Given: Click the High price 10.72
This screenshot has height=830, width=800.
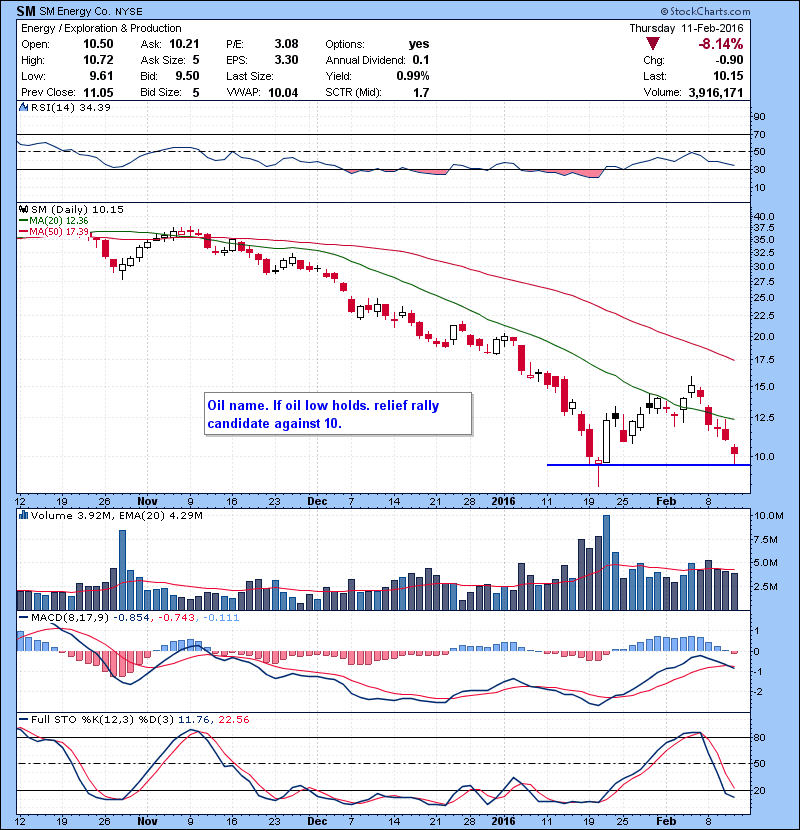Looking at the screenshot, I should [x=98, y=60].
